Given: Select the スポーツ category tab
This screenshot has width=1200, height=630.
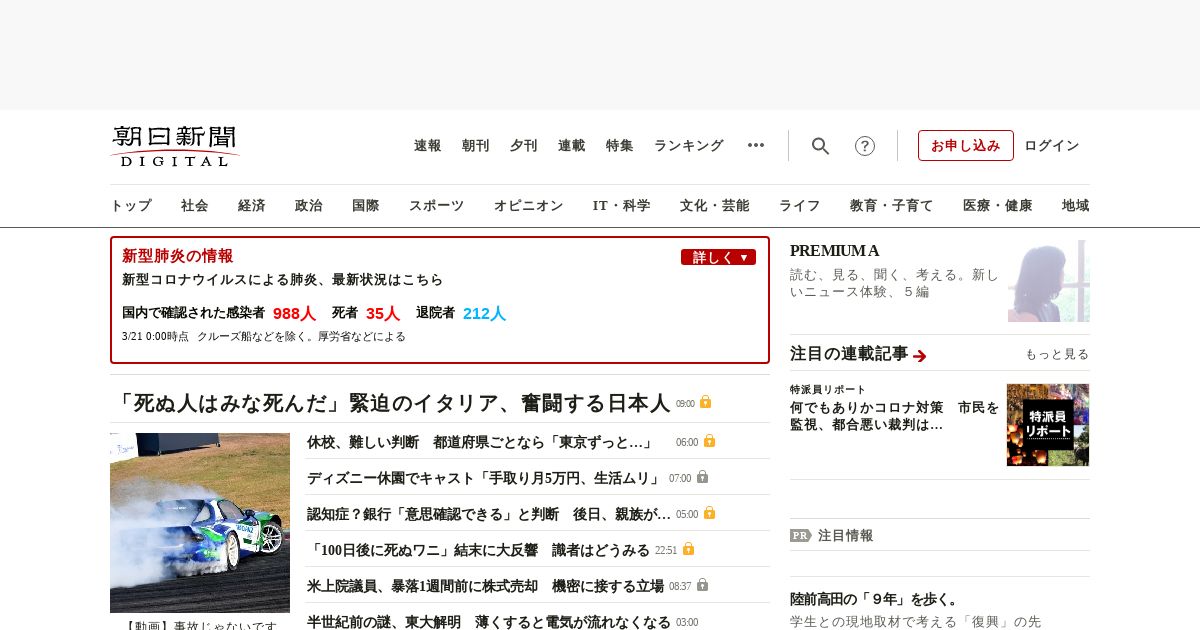Looking at the screenshot, I should pyautogui.click(x=436, y=206).
